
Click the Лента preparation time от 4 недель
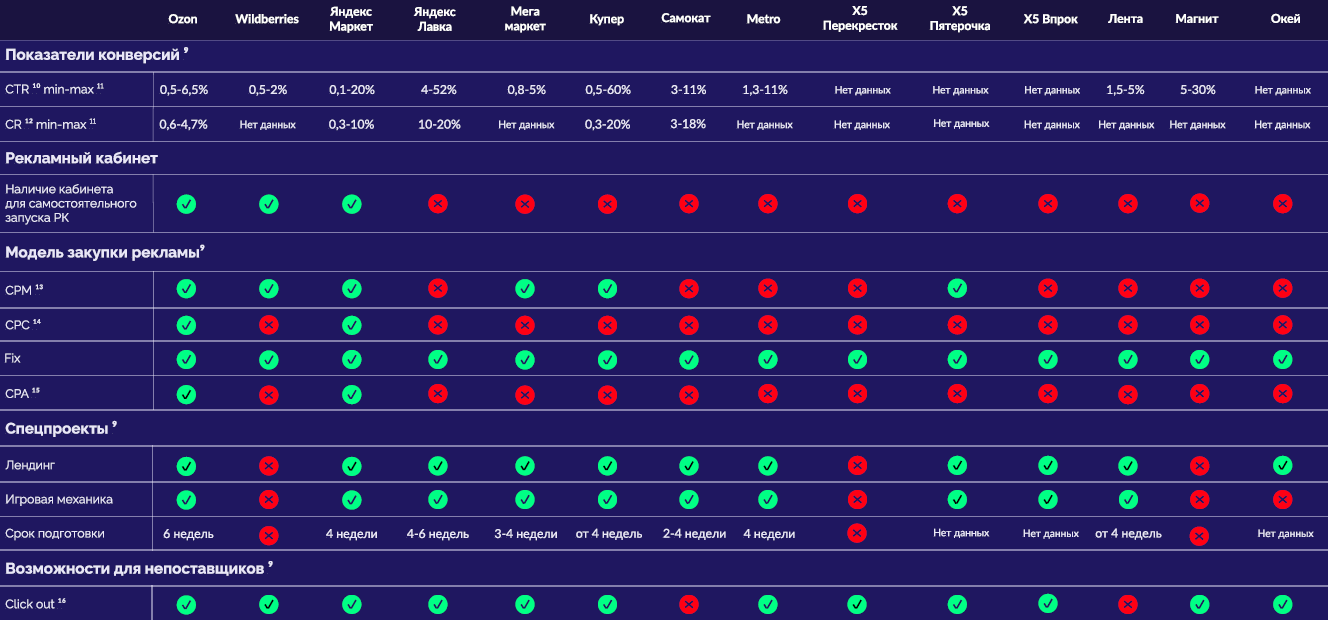(x=1128, y=534)
